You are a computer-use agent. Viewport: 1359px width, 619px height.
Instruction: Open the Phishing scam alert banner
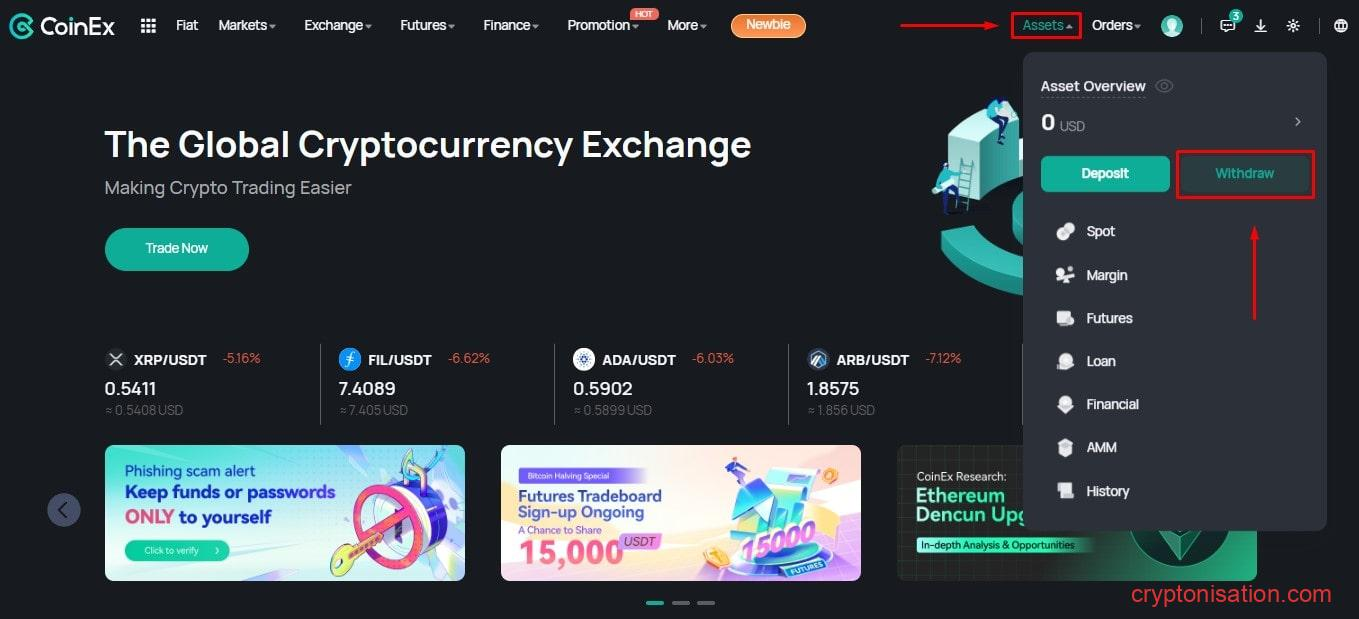click(x=285, y=513)
